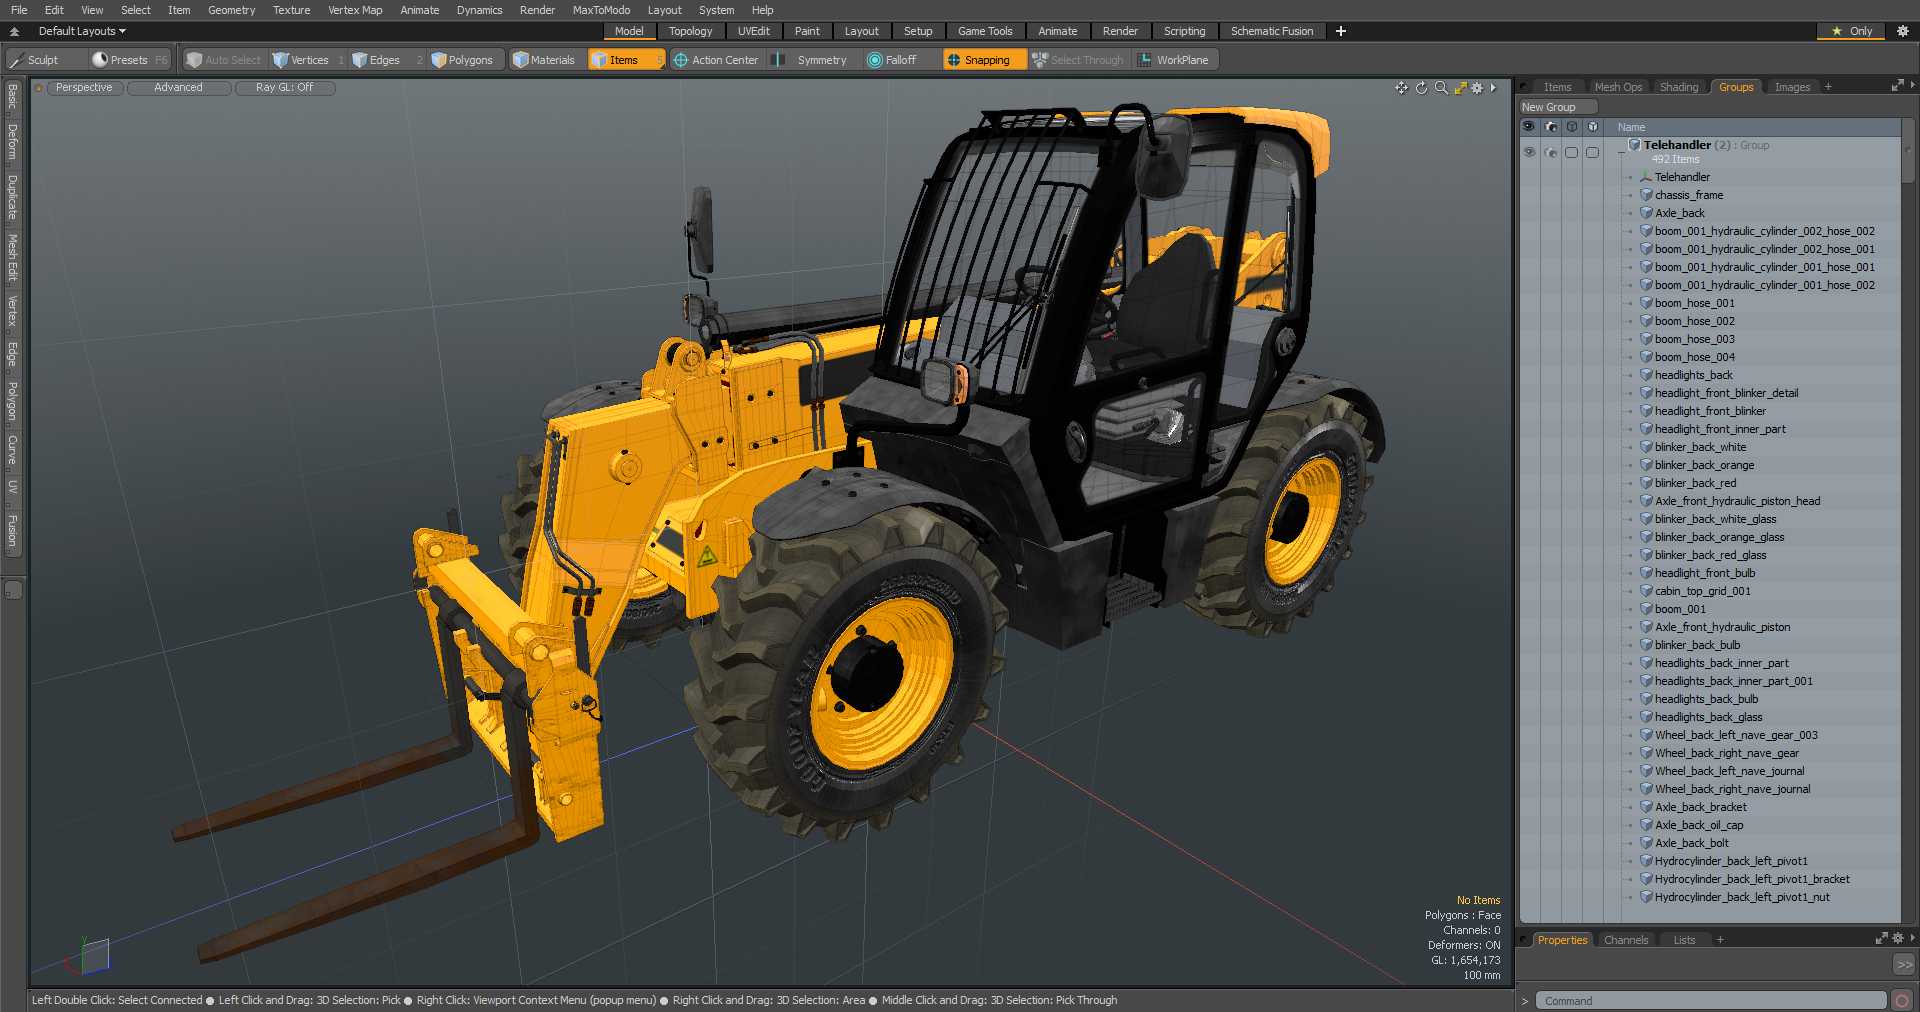Screen dimensions: 1920x1012
Task: Click the lock column header icon
Action: click(x=1571, y=127)
